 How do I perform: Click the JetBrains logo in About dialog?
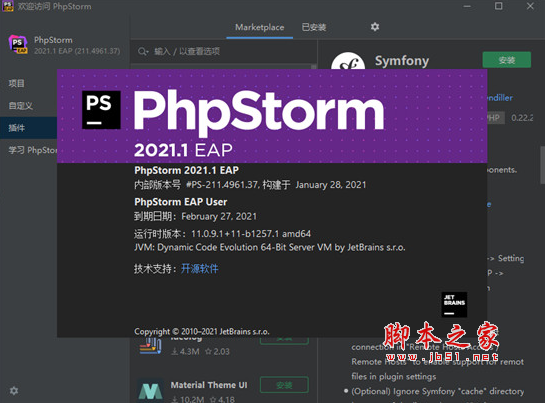tap(454, 304)
